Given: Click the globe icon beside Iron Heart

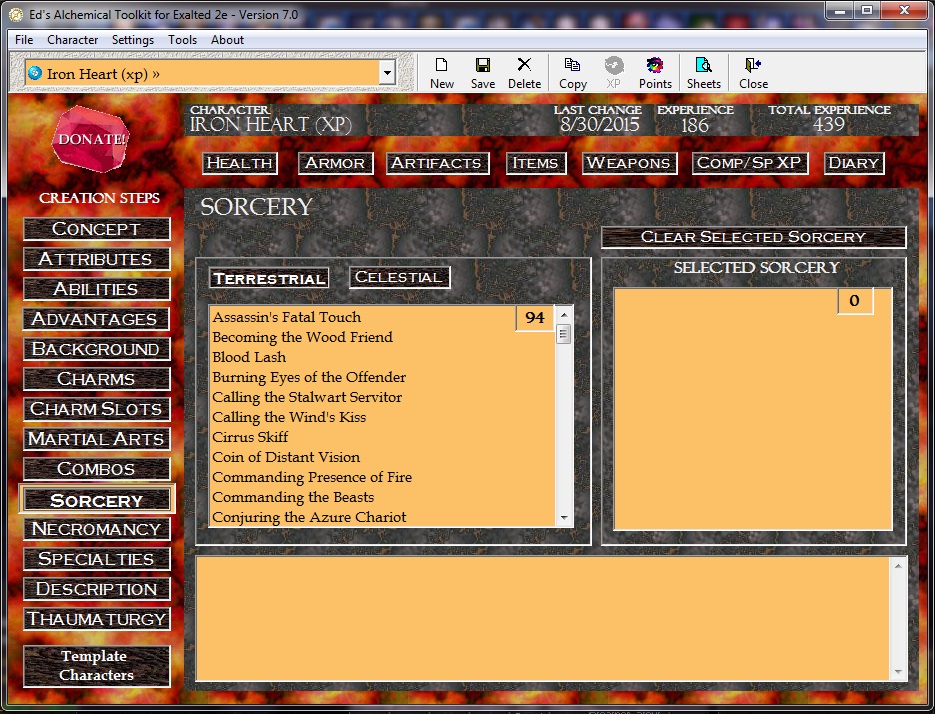Looking at the screenshot, I should [35, 73].
